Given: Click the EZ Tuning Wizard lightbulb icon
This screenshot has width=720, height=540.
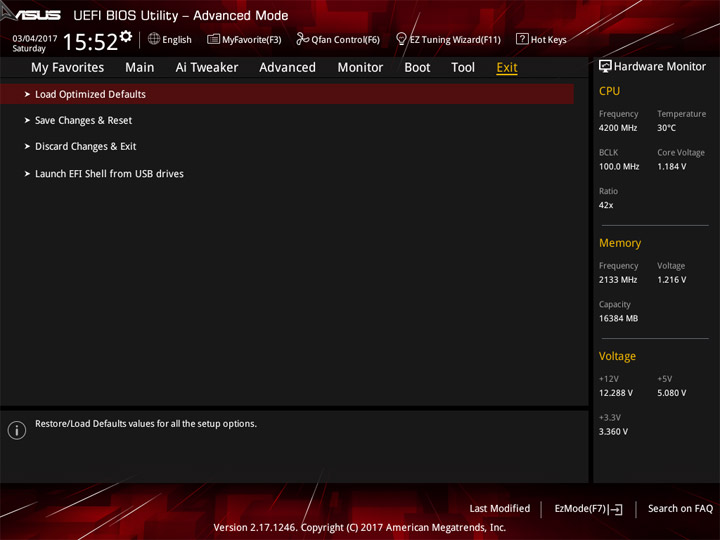Looking at the screenshot, I should [401, 39].
